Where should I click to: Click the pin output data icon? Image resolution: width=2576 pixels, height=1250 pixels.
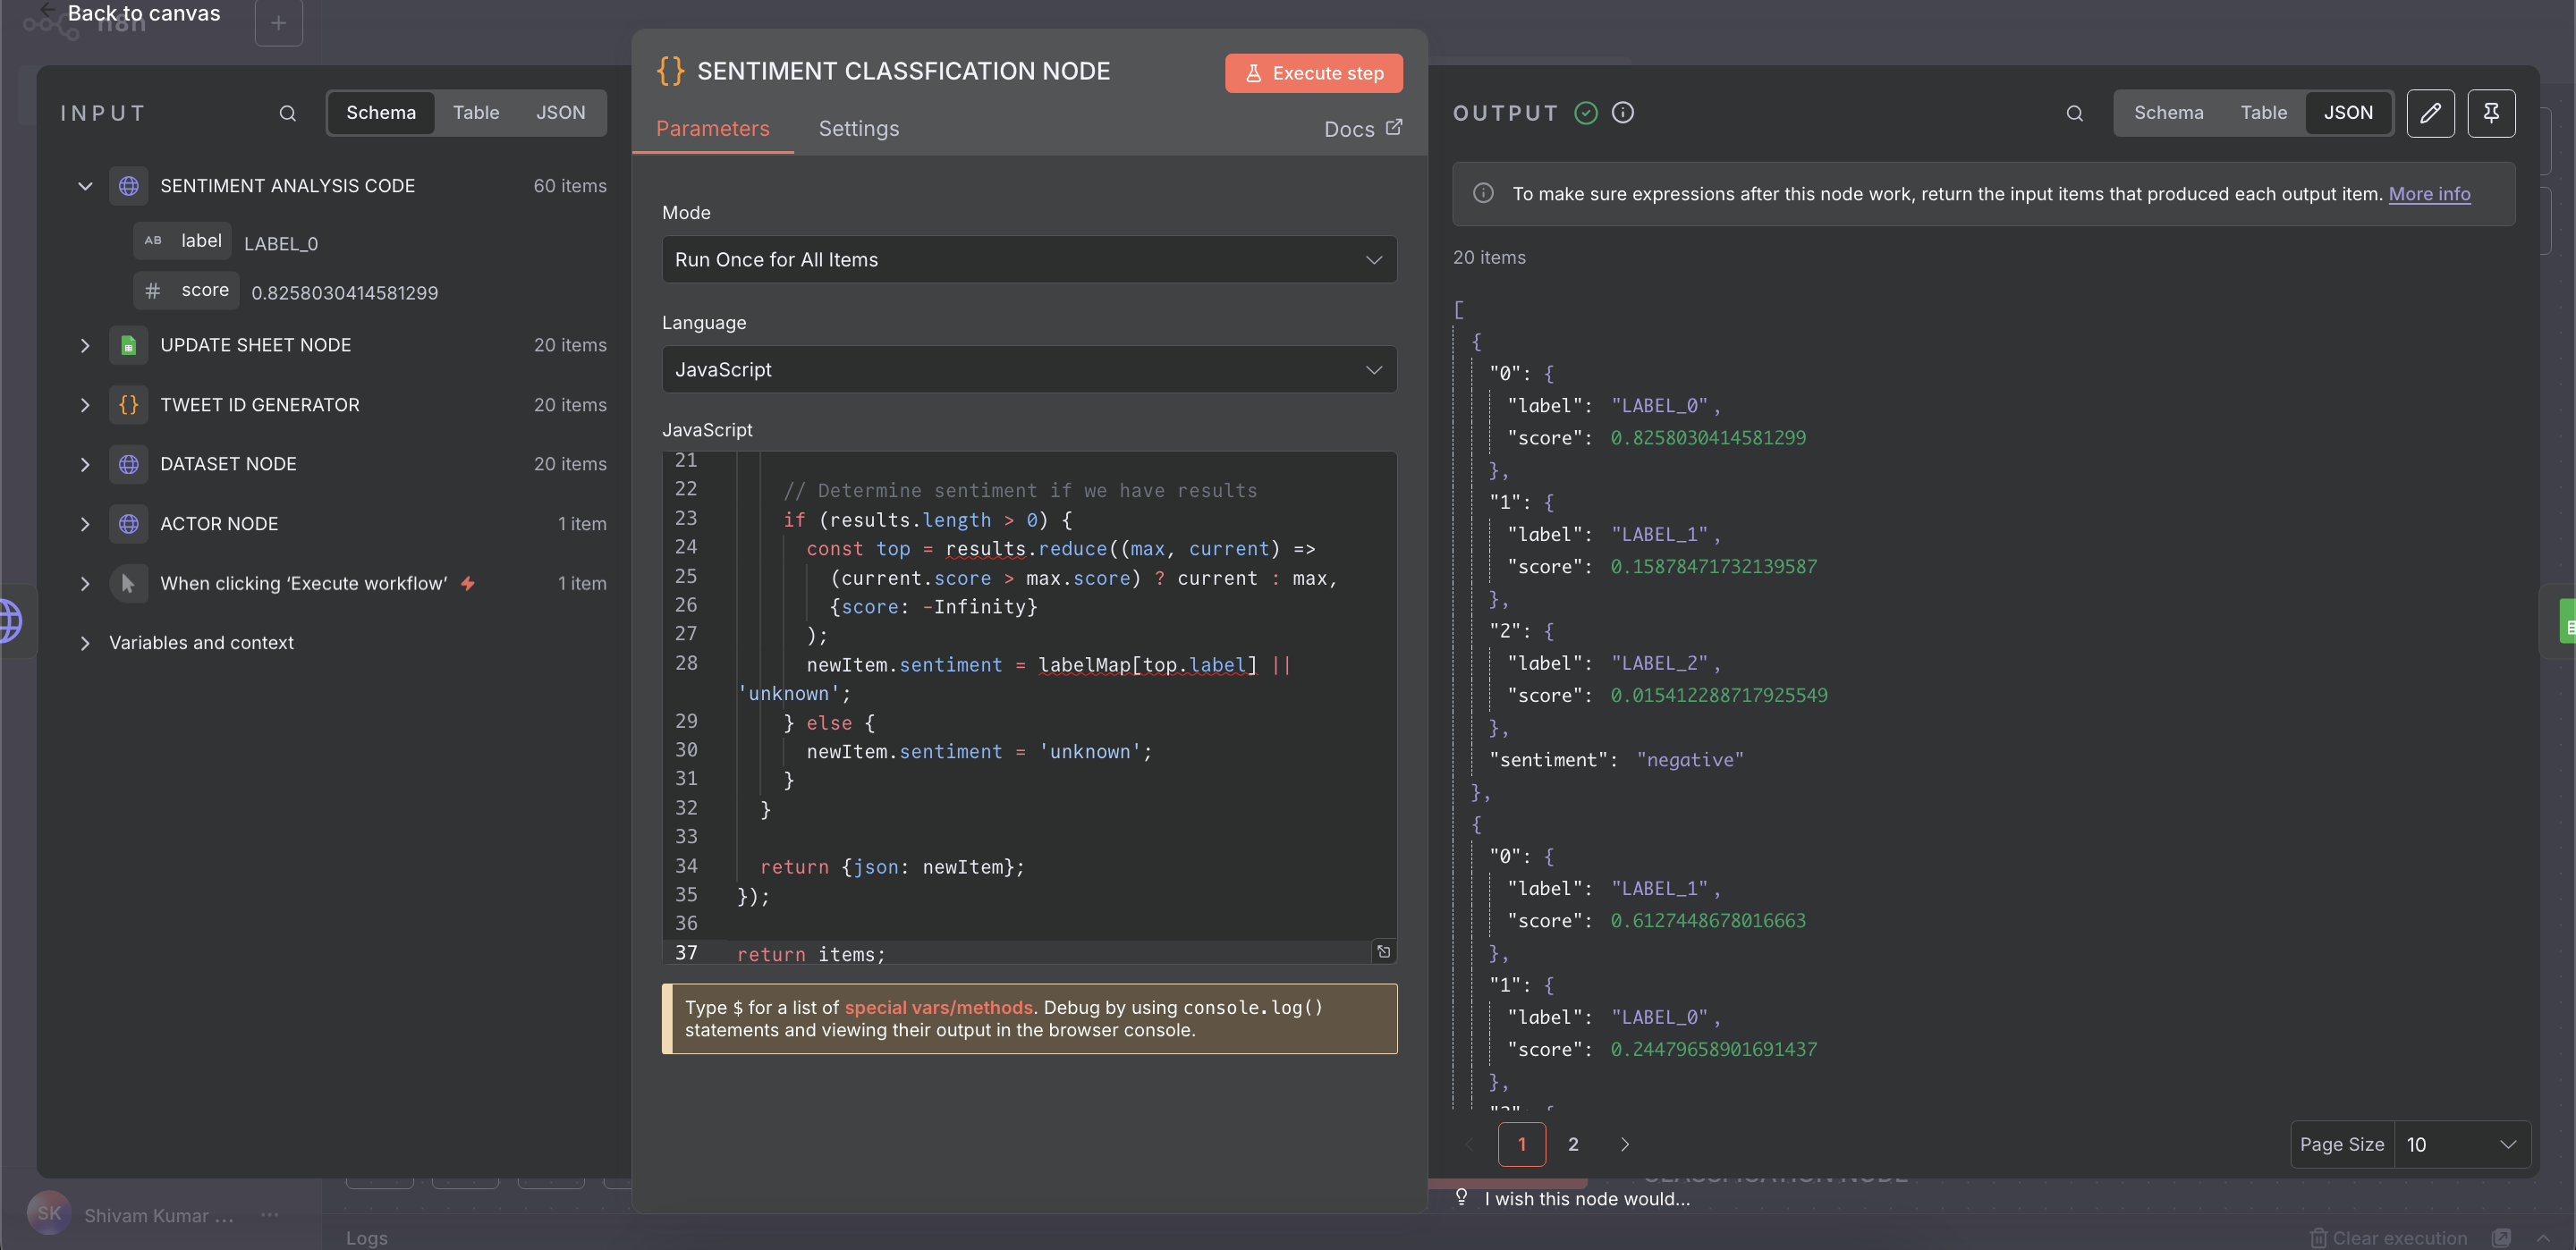[x=2490, y=113]
